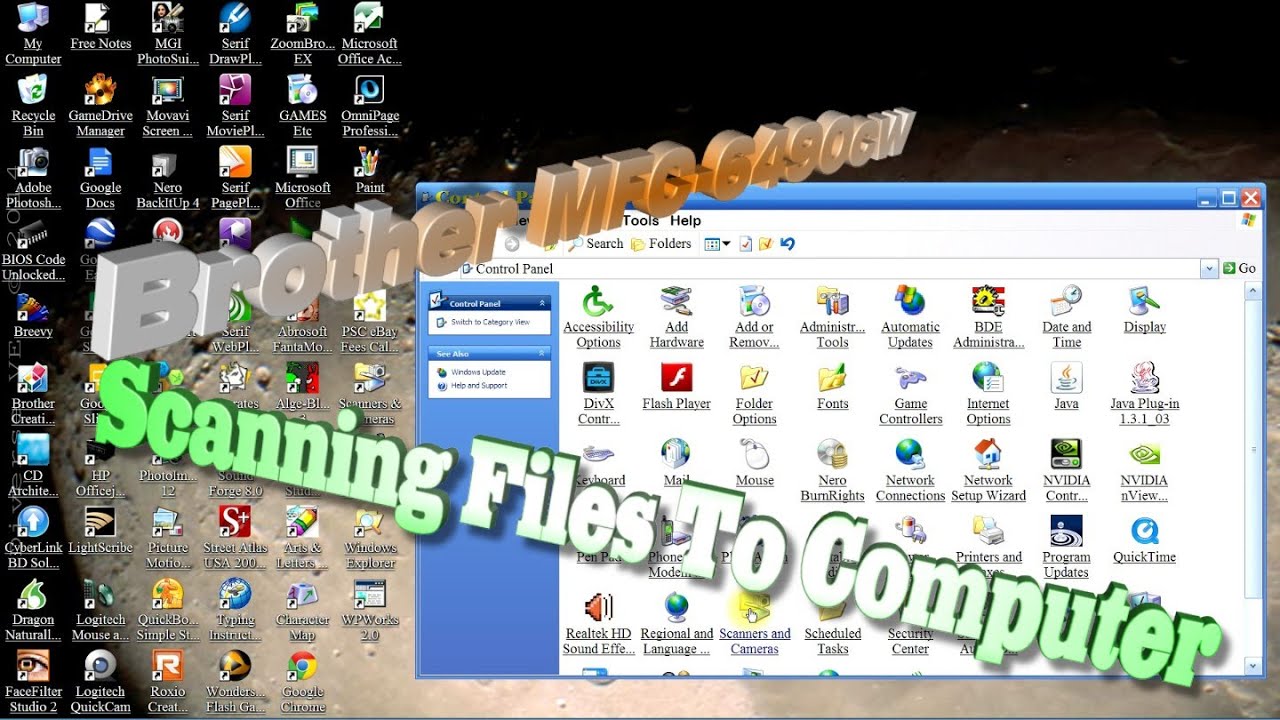The height and width of the screenshot is (720, 1280).
Task: Select Adobe Photoshop desktop shortcut
Action: tap(33, 178)
